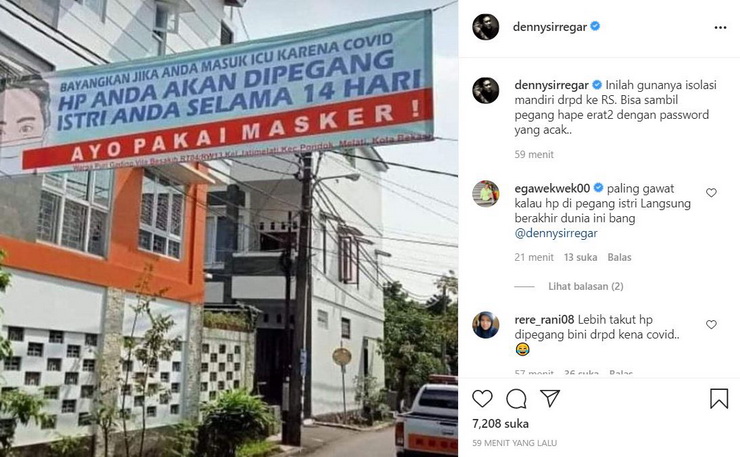View the 7,208 suka likes list
740x457 pixels.
[x=500, y=423]
